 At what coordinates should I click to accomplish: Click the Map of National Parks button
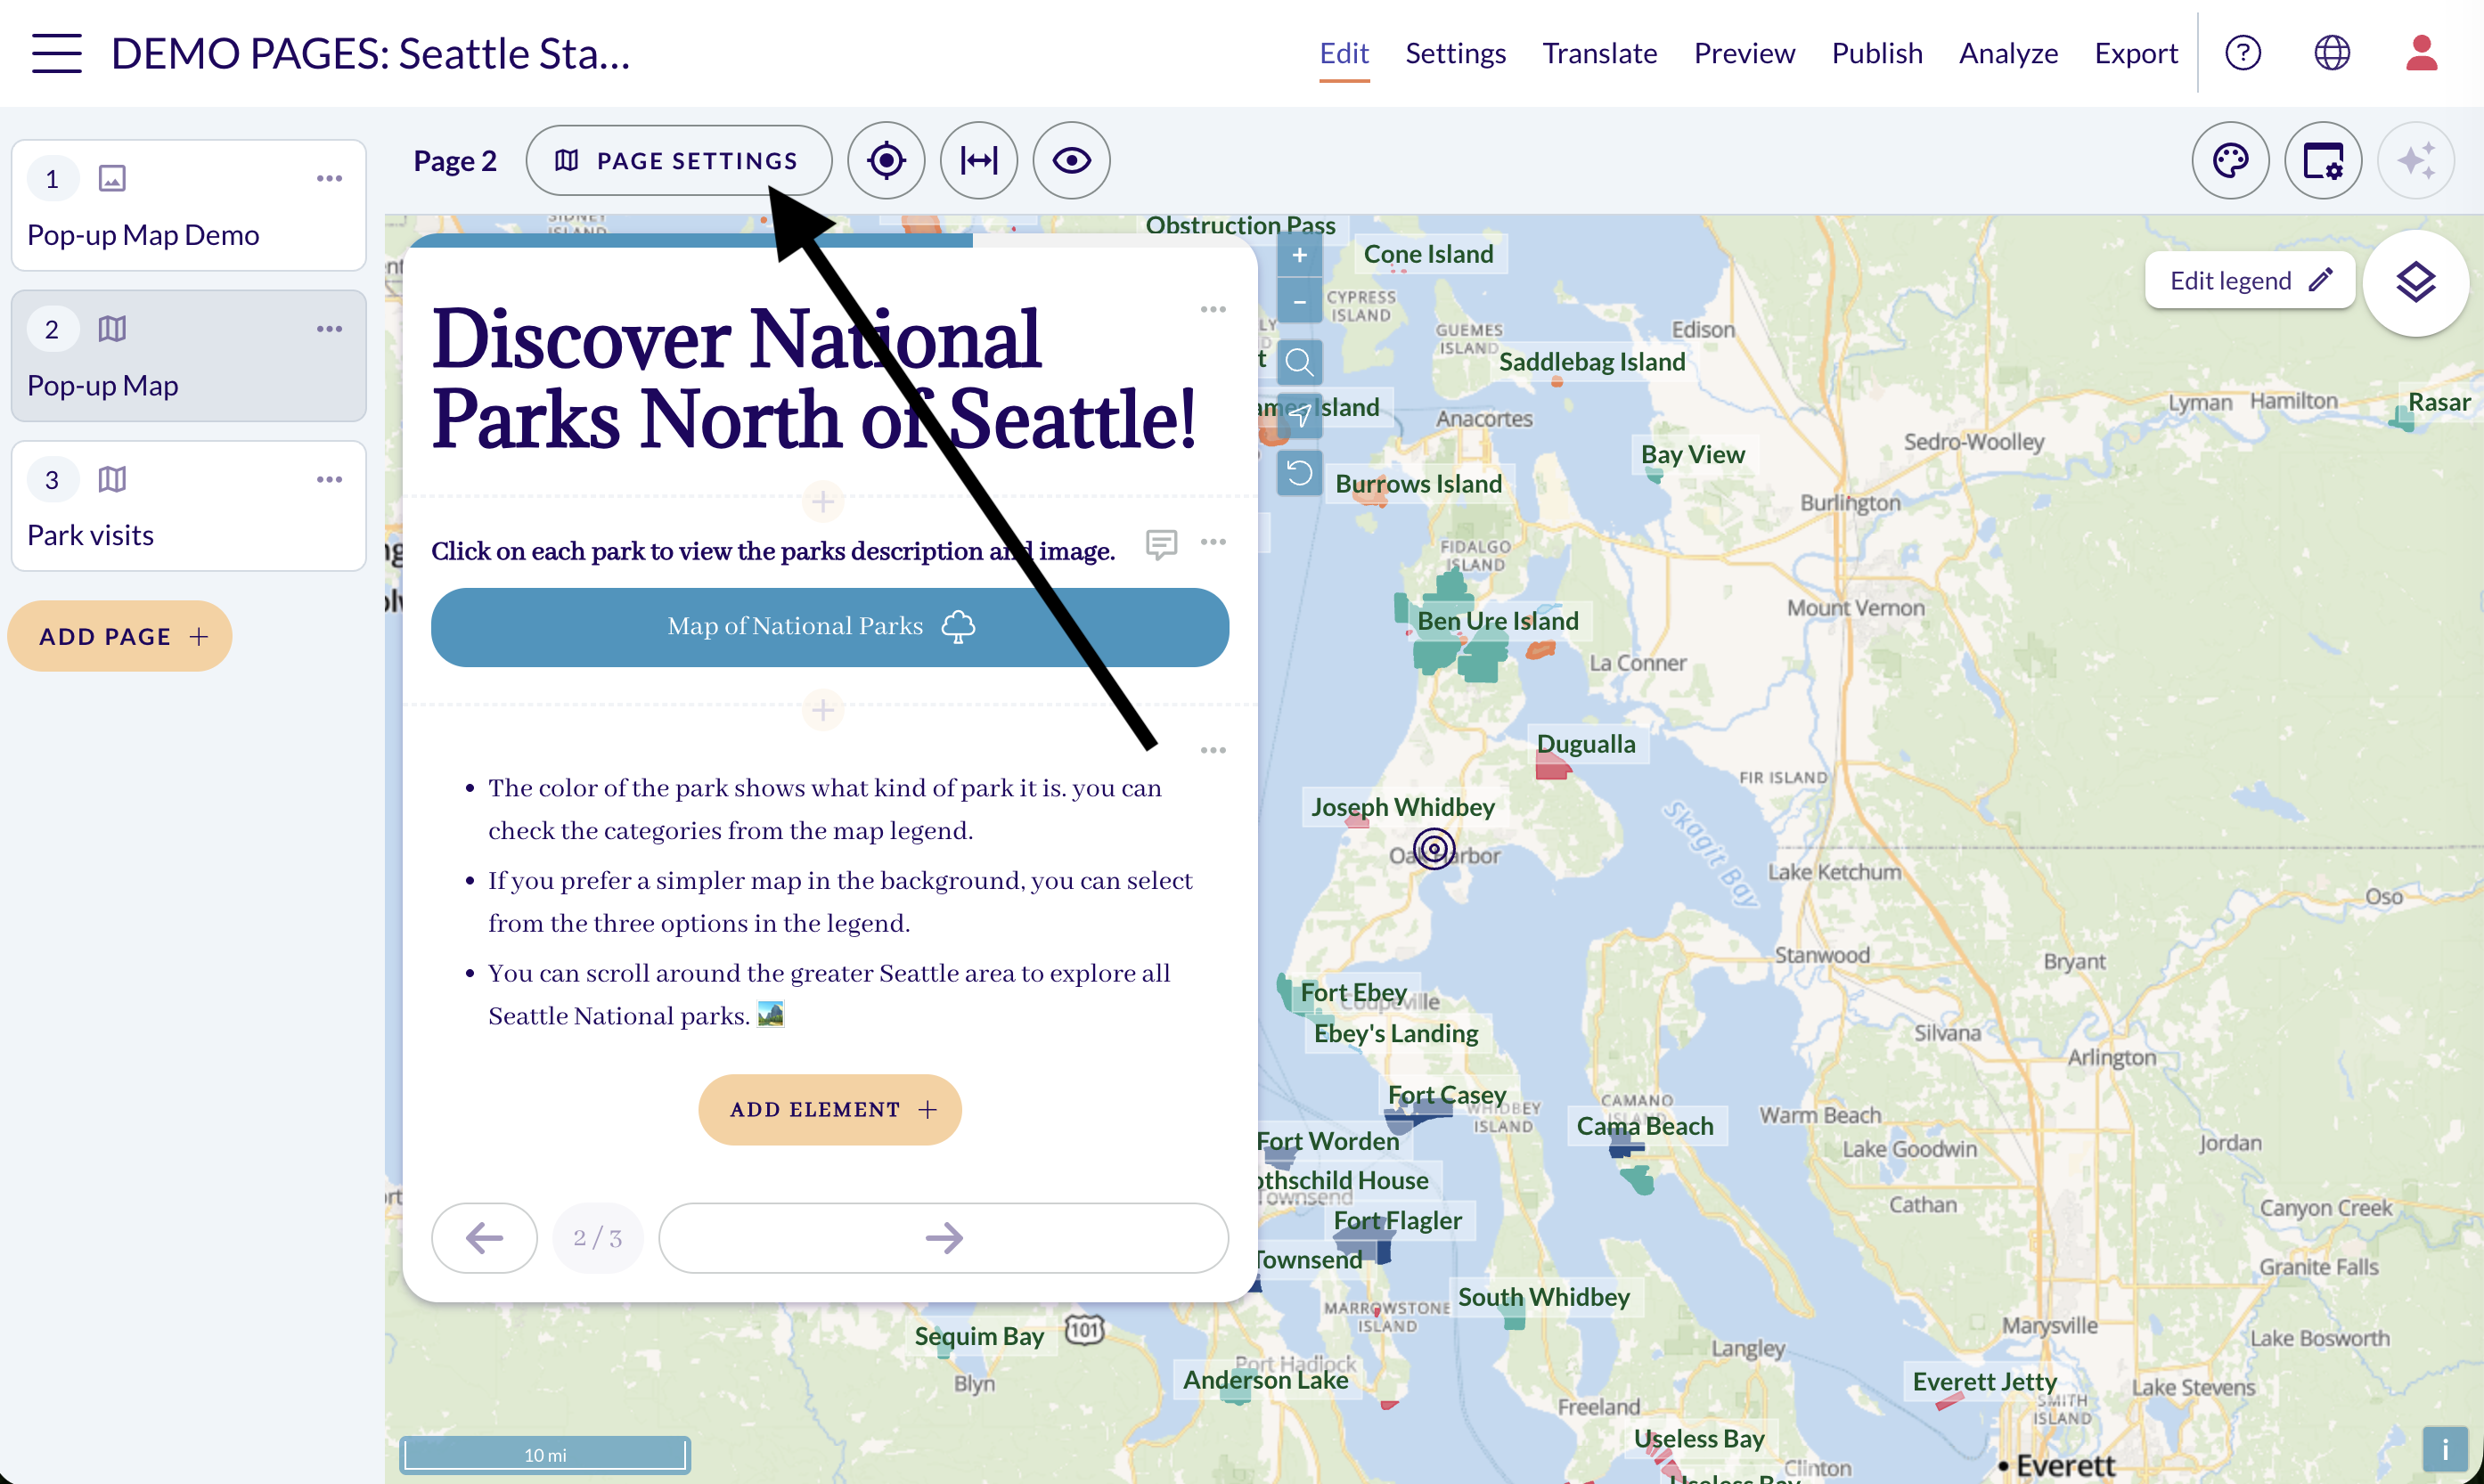tap(830, 627)
